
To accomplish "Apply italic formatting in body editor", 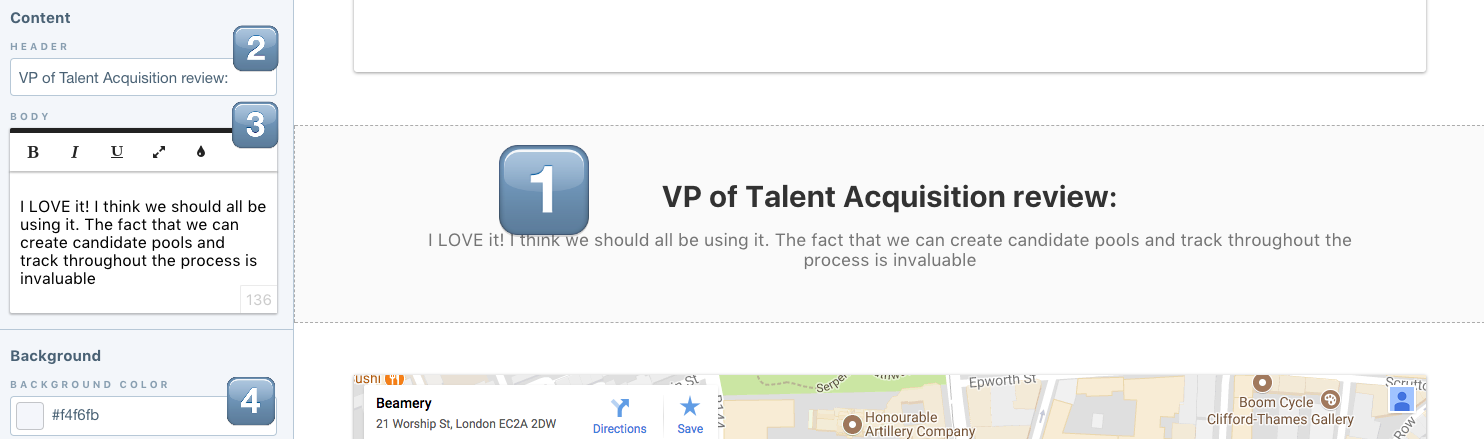I will click(x=75, y=152).
